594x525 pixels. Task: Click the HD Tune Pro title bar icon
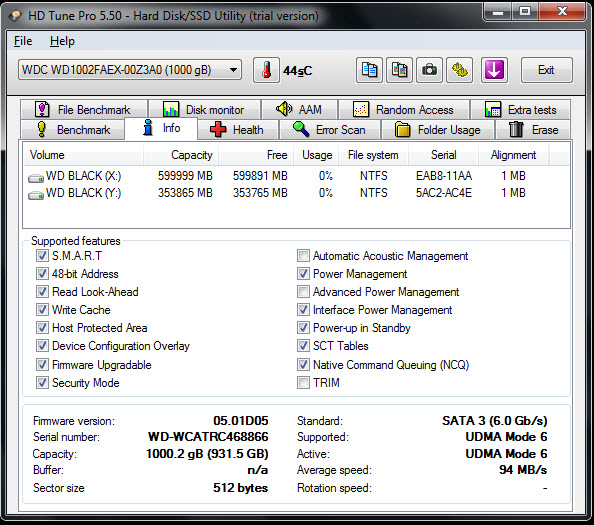(x=15, y=16)
